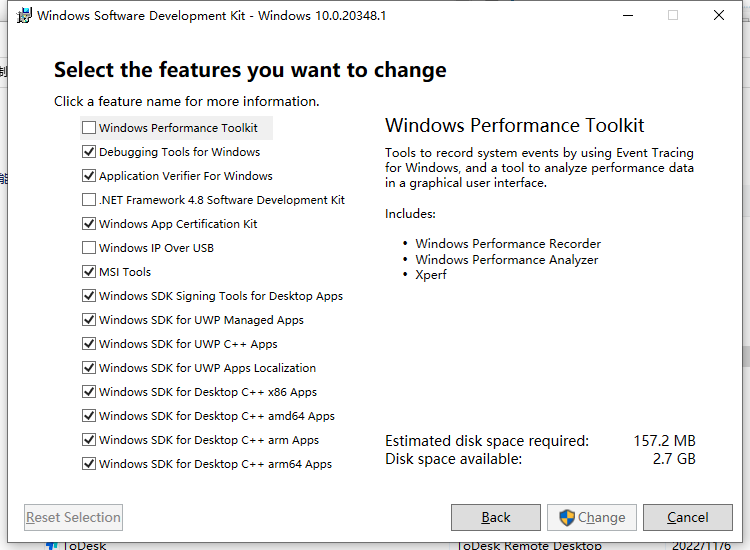Toggle the MSI Tools checkbox
Screen dimensions: 750x550
(x=89, y=272)
